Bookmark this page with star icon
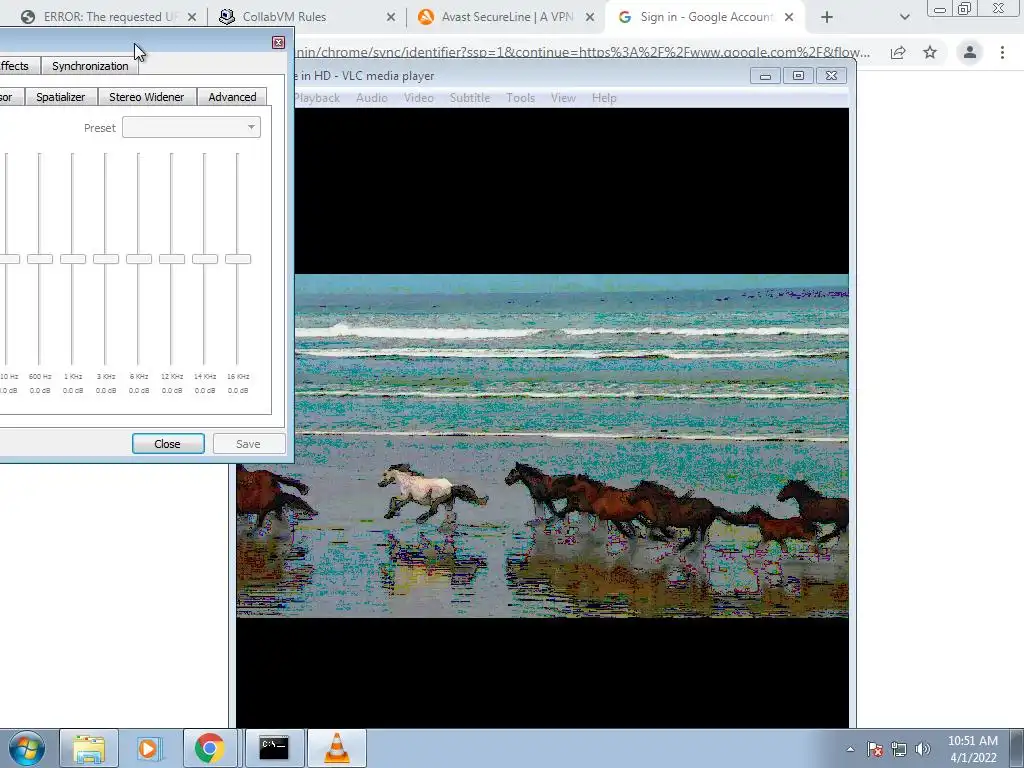 tap(930, 52)
